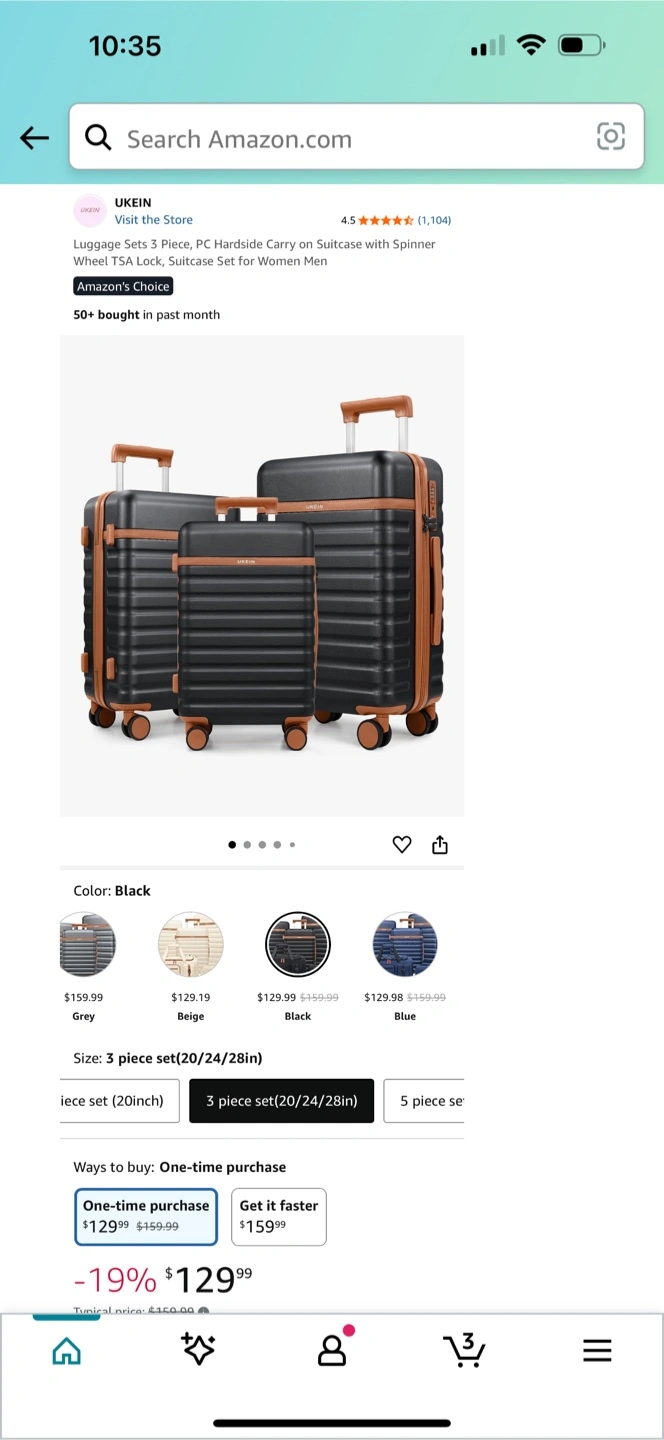Select Get it faster option
This screenshot has height=1440, width=664.
(279, 1216)
